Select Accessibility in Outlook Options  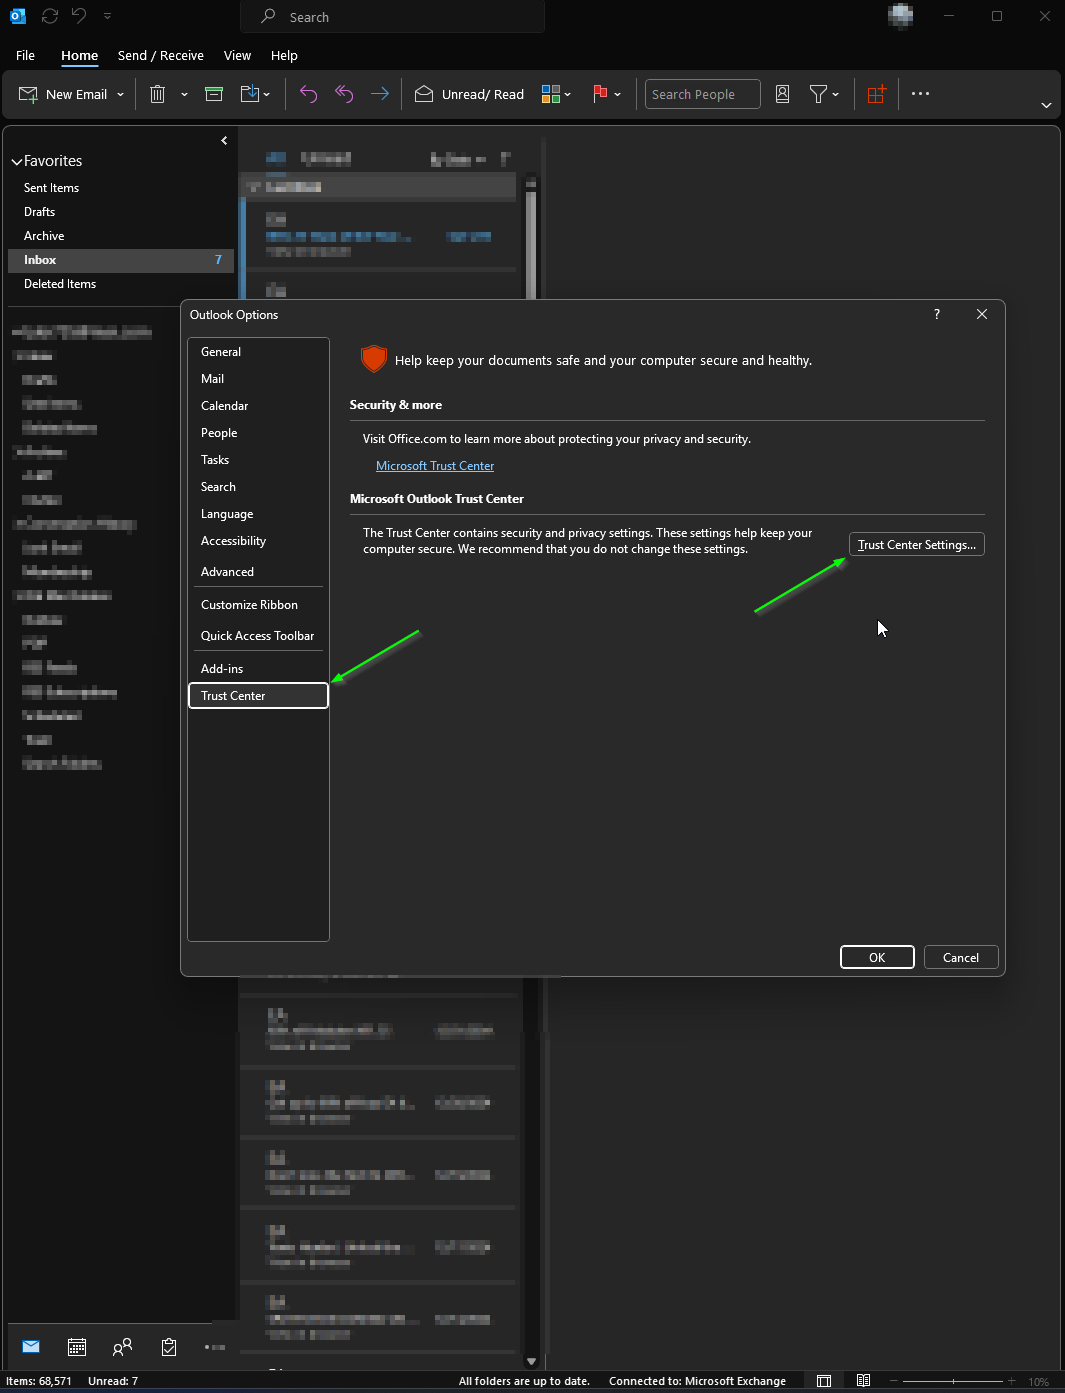tap(233, 541)
